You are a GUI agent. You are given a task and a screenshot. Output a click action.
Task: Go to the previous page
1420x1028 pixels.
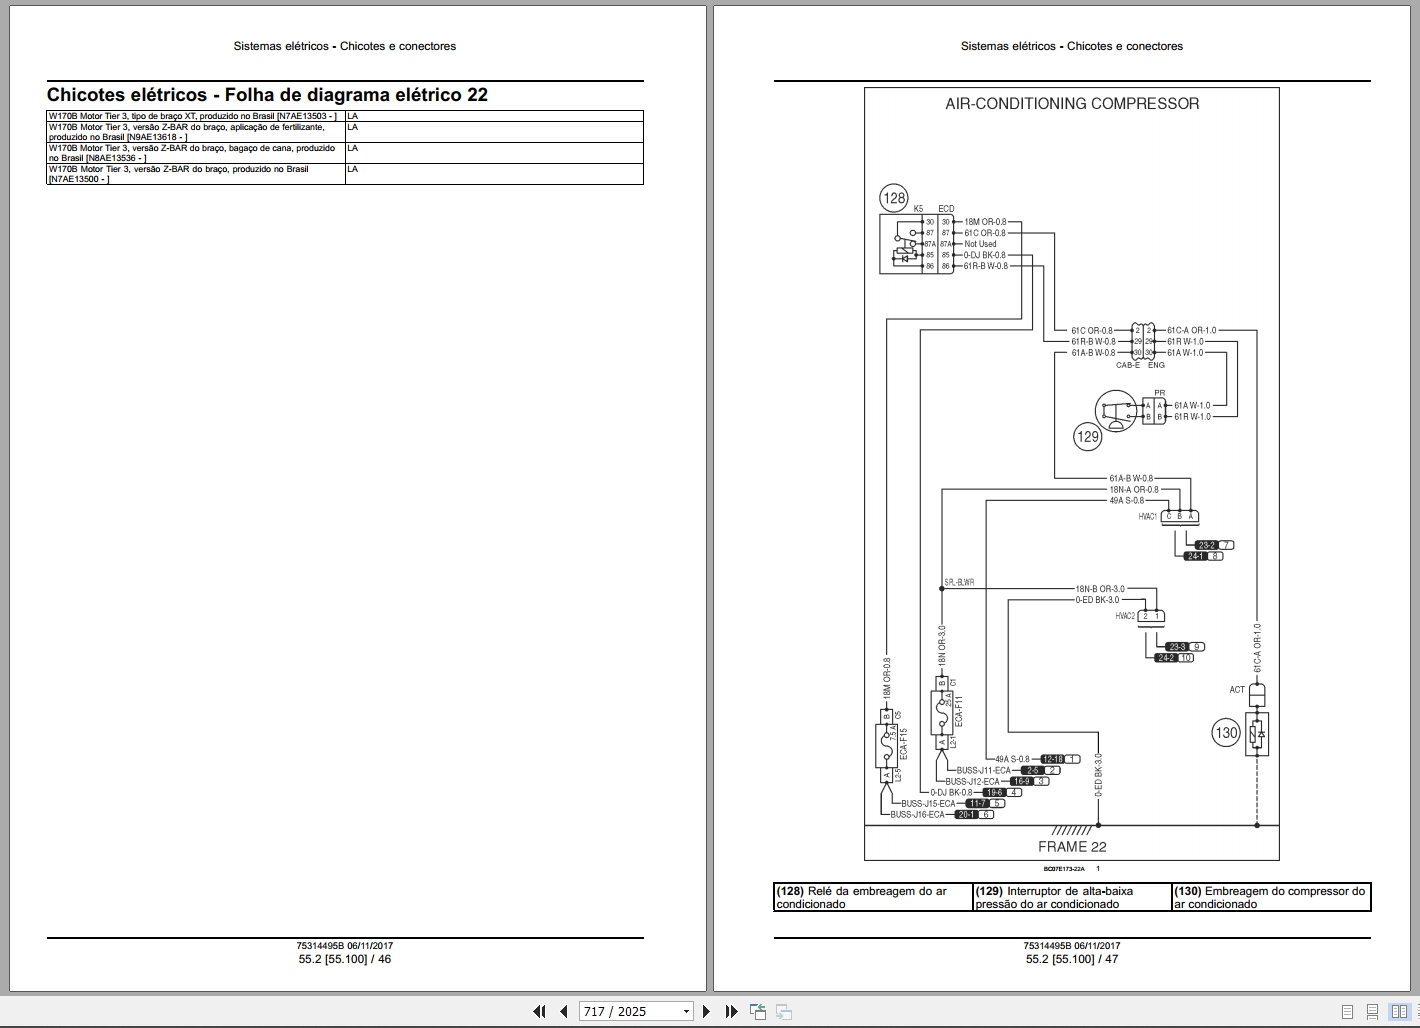point(564,1011)
